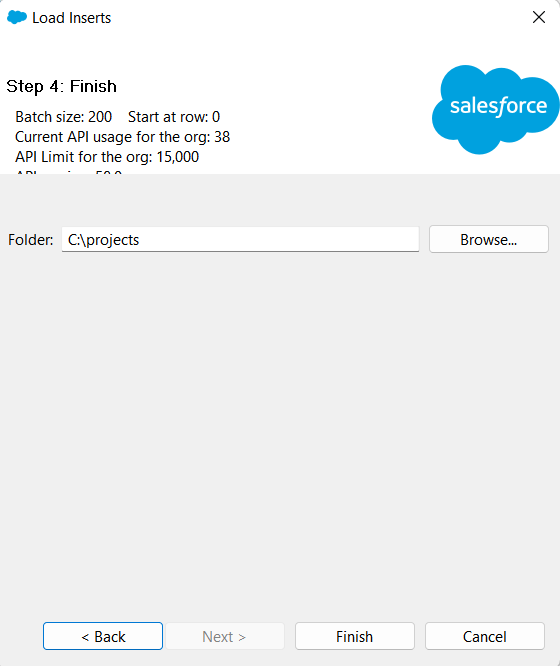Click the API Limit for the org line

(107, 157)
